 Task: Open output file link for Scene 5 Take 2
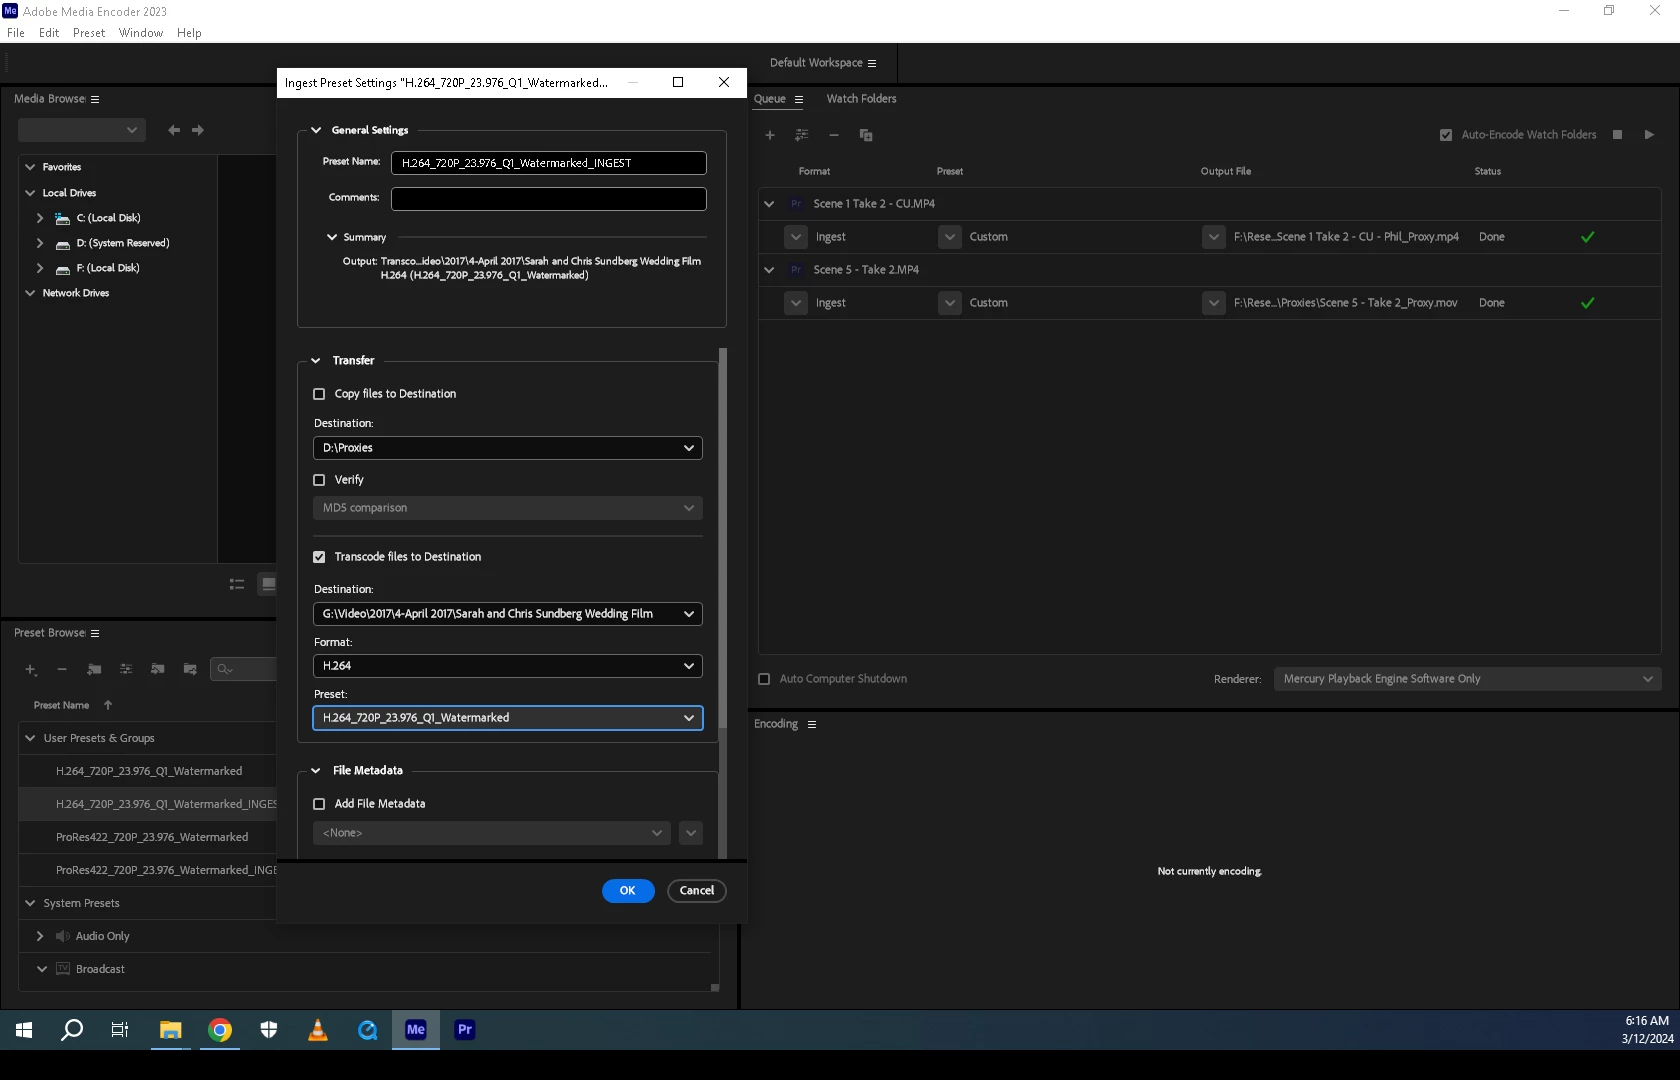[1346, 303]
